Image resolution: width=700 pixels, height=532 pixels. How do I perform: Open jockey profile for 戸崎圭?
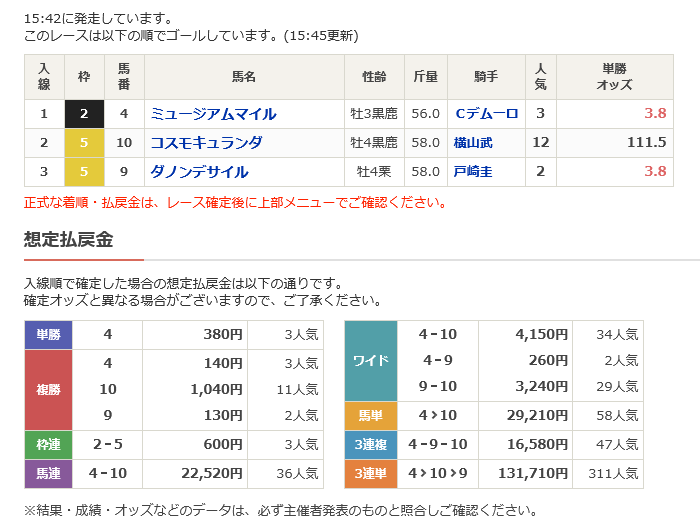pyautogui.click(x=473, y=172)
